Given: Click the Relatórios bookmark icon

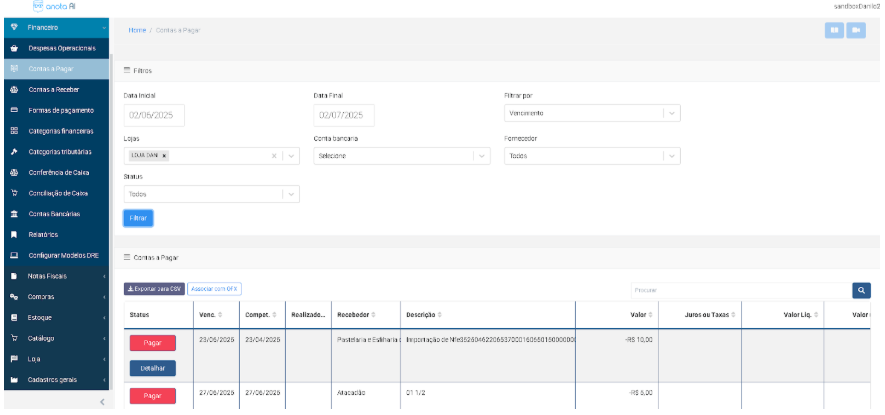Looking at the screenshot, I should click(15, 234).
